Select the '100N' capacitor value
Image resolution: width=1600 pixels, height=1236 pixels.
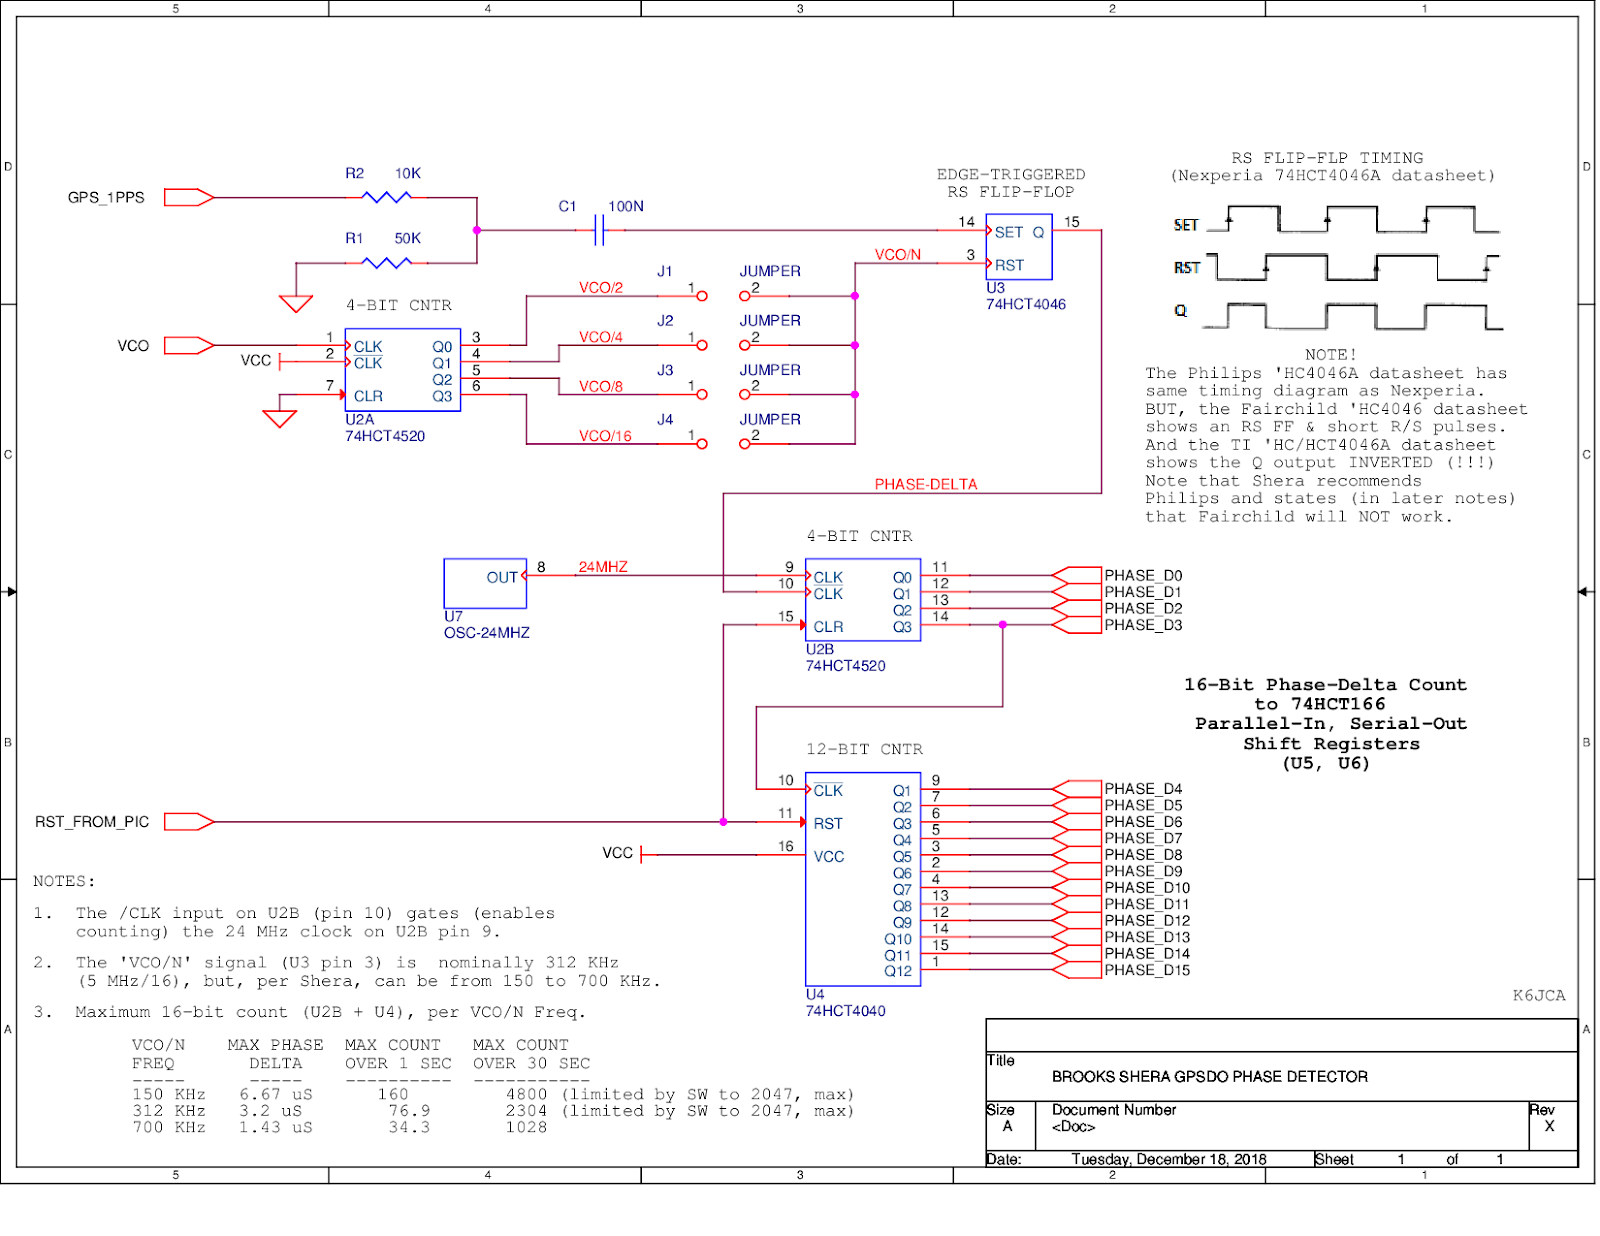click(x=626, y=206)
